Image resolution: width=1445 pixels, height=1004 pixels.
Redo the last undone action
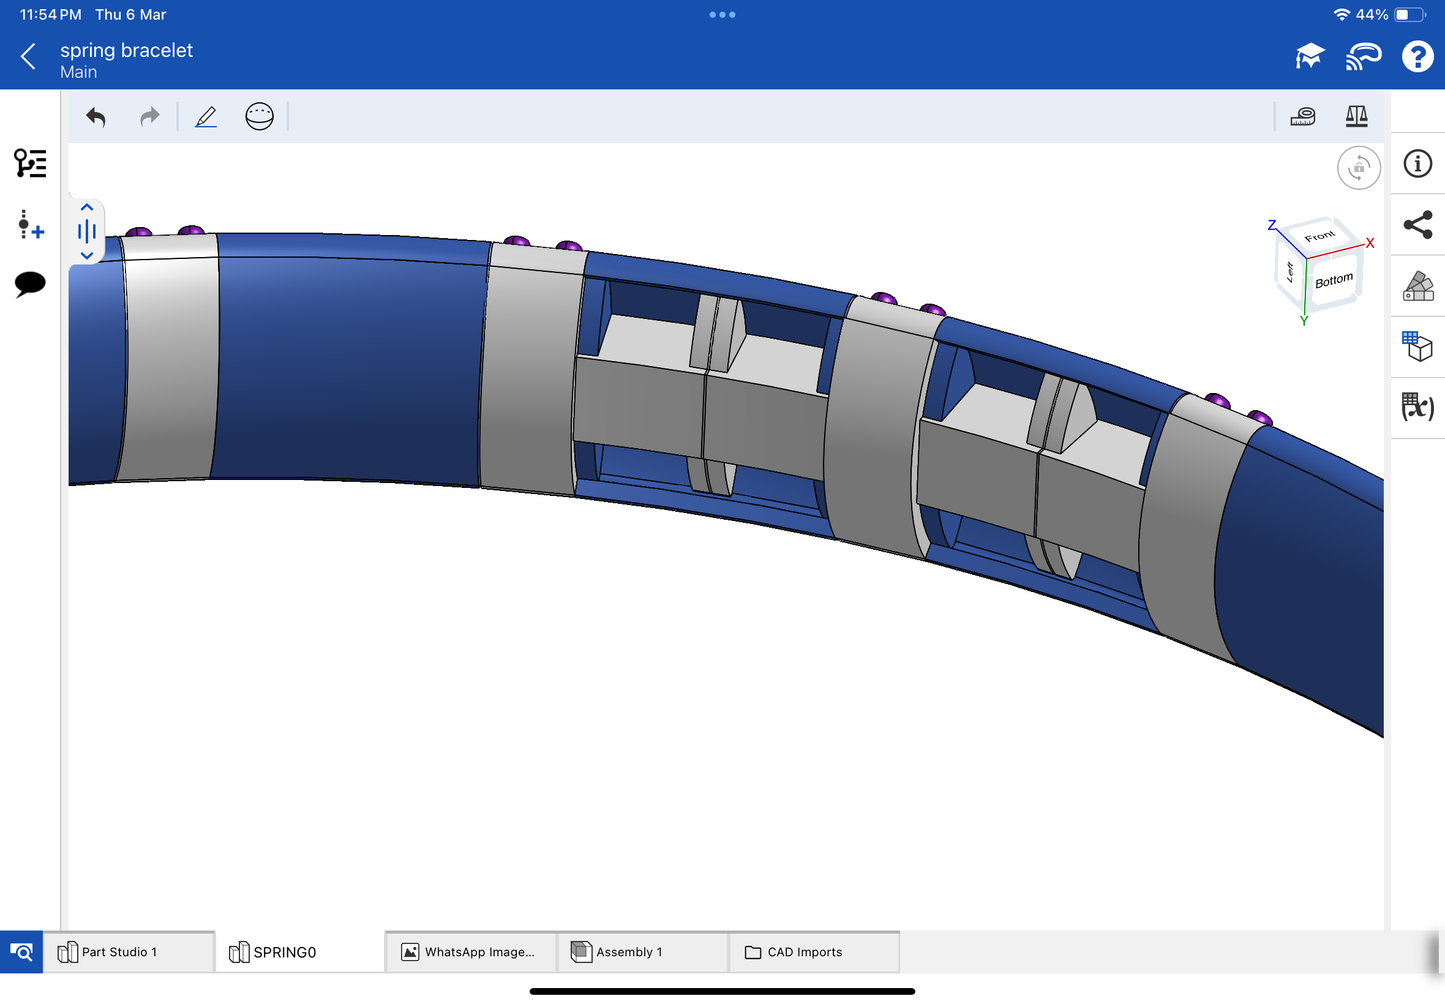[149, 117]
